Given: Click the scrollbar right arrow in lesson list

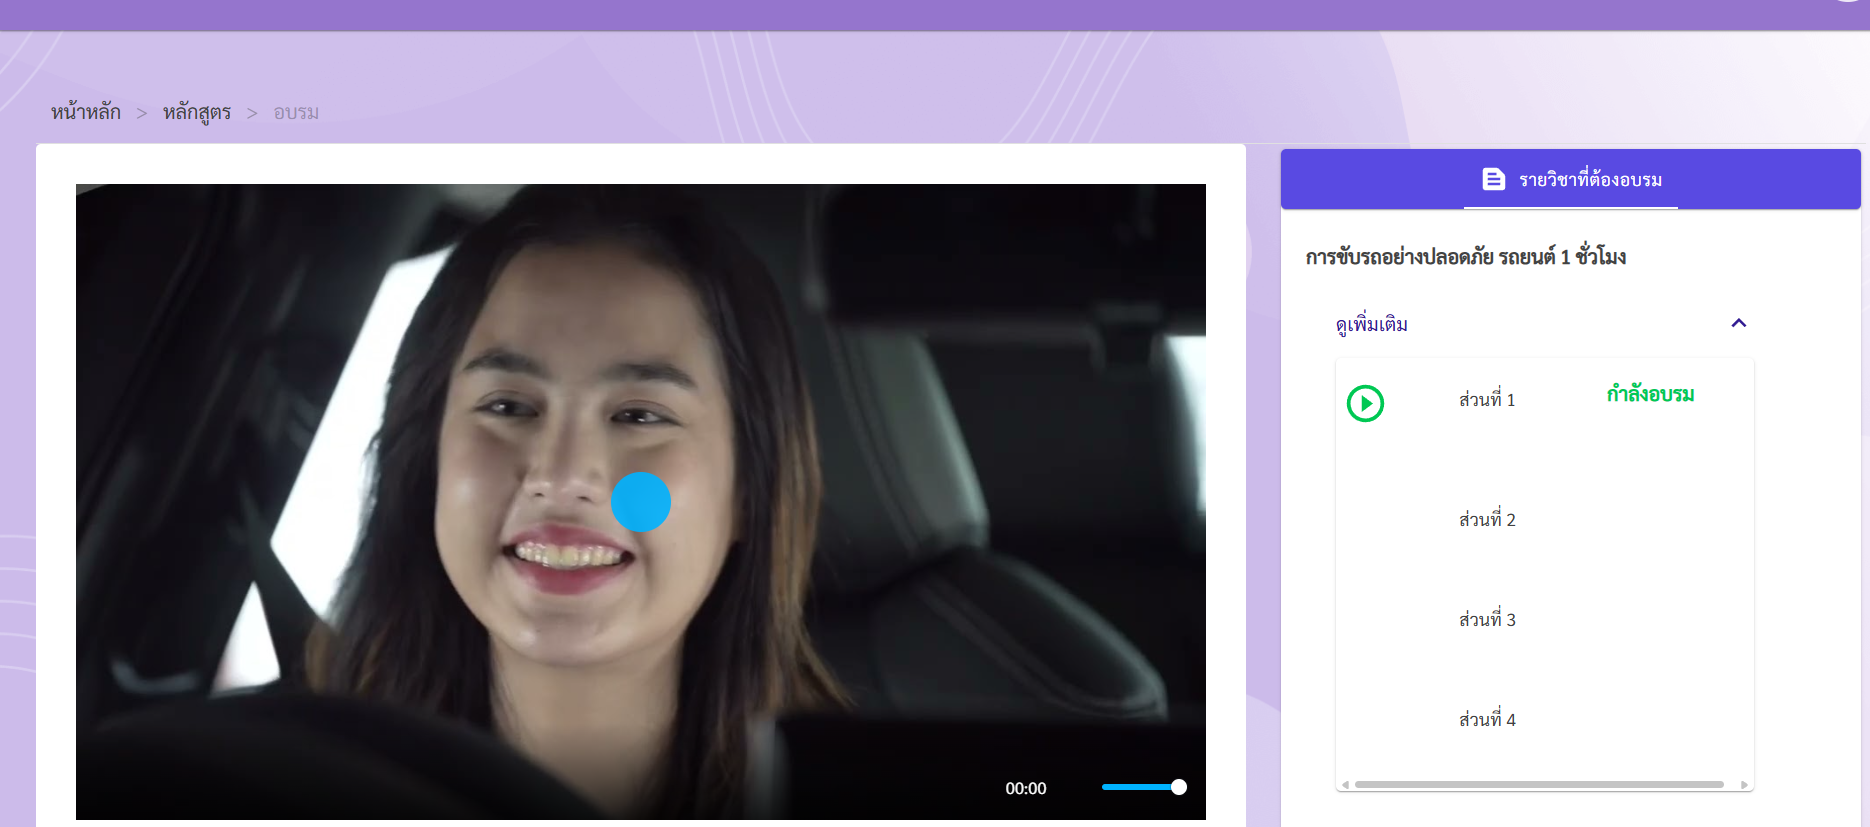Looking at the screenshot, I should (x=1744, y=785).
